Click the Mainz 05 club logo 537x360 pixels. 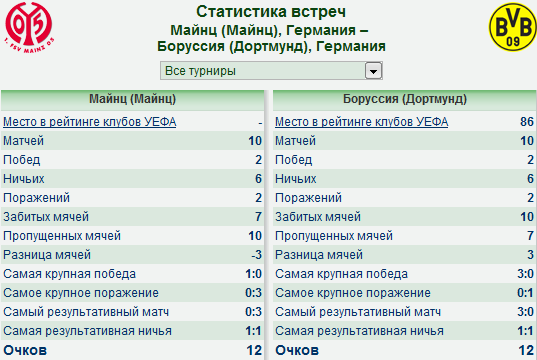pyautogui.click(x=29, y=27)
